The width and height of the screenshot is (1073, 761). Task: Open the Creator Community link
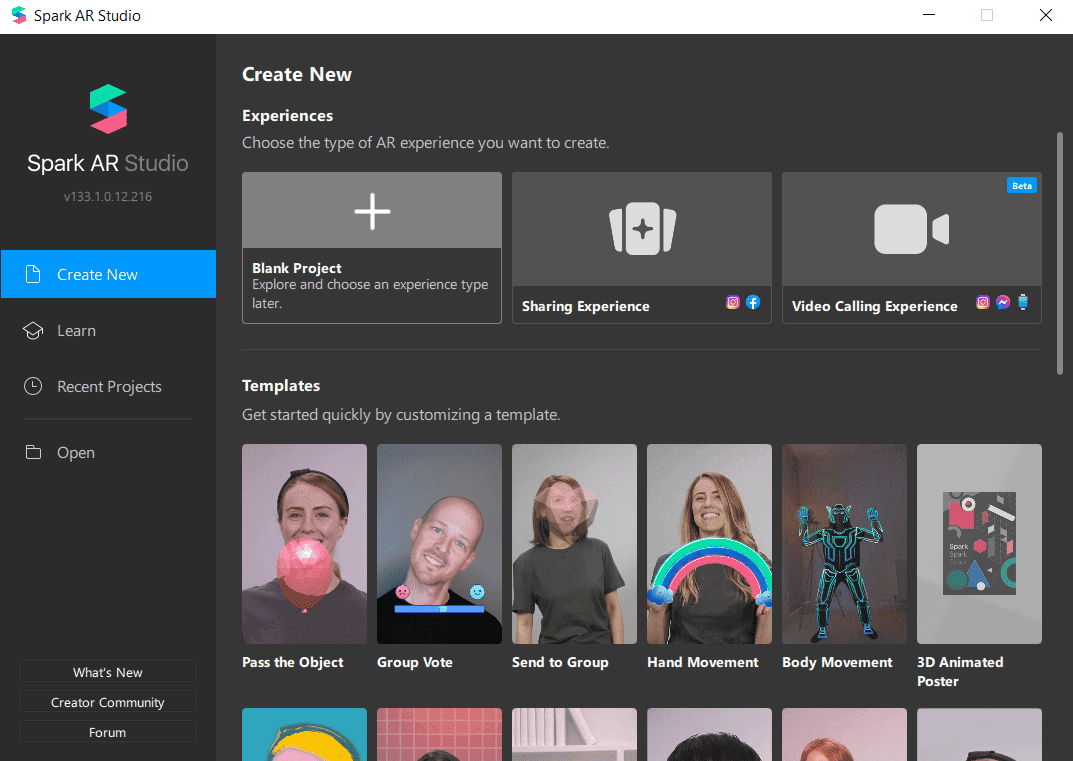click(108, 703)
